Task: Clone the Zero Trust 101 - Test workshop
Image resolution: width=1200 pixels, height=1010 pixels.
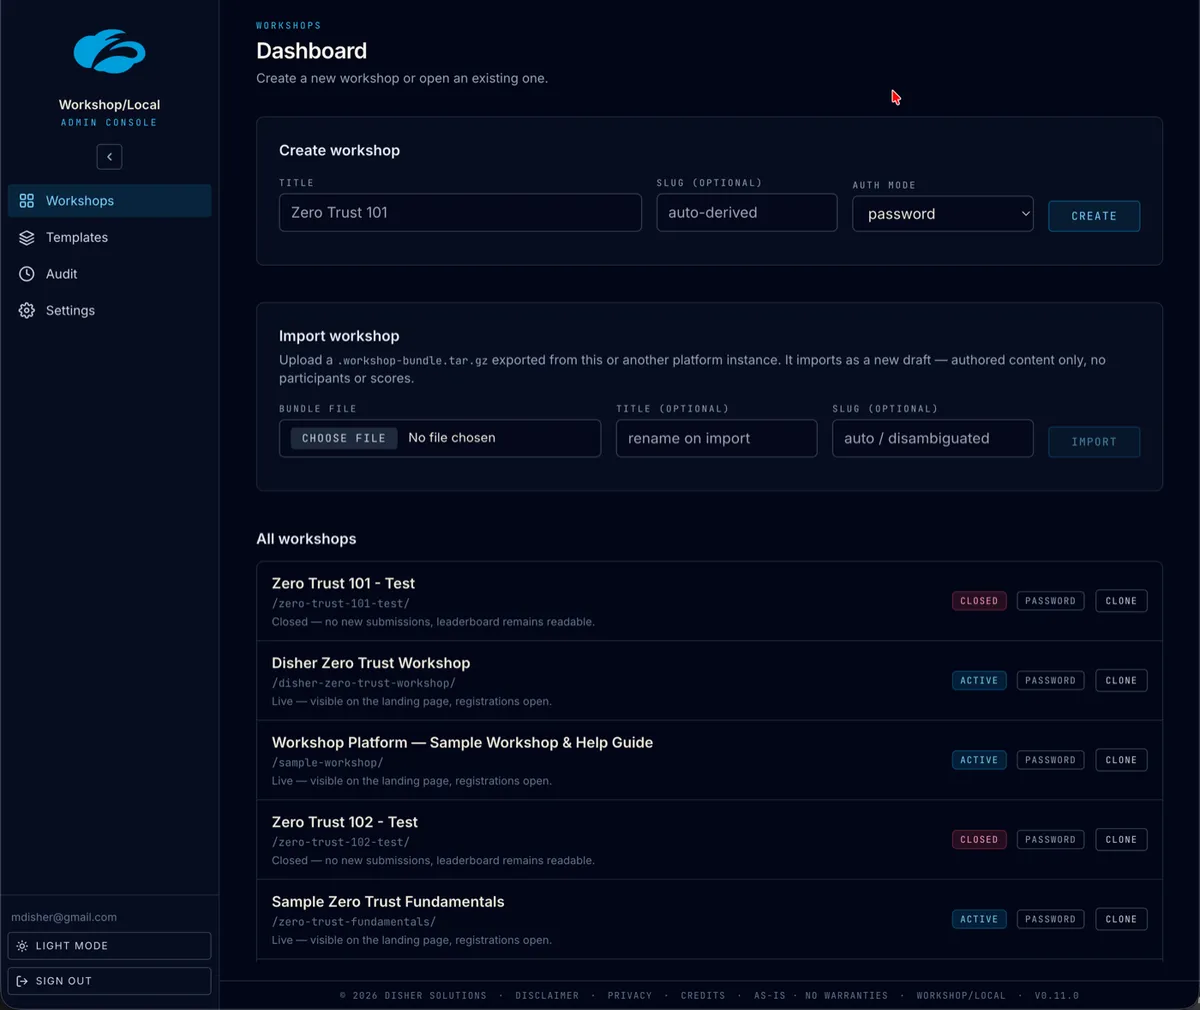Action: (x=1121, y=601)
